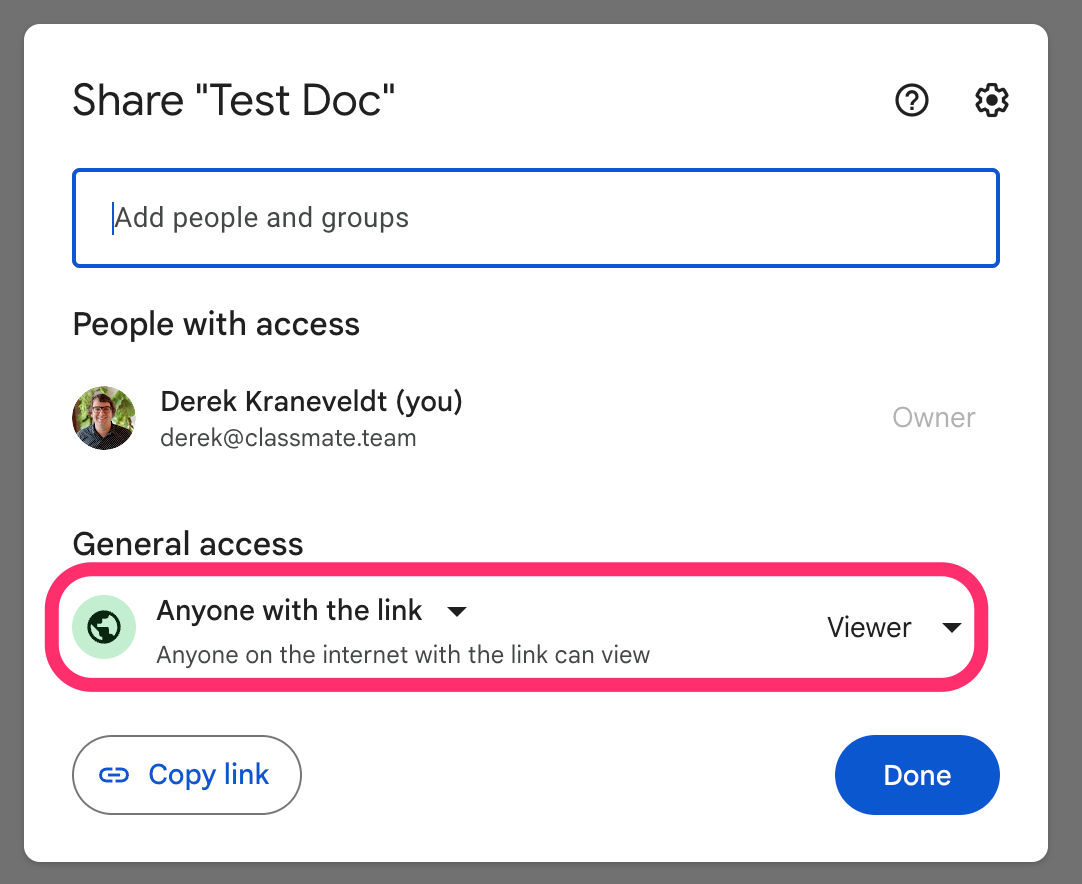Click Derek Kraneveldt's profile photo
1082x884 pixels.
104,418
